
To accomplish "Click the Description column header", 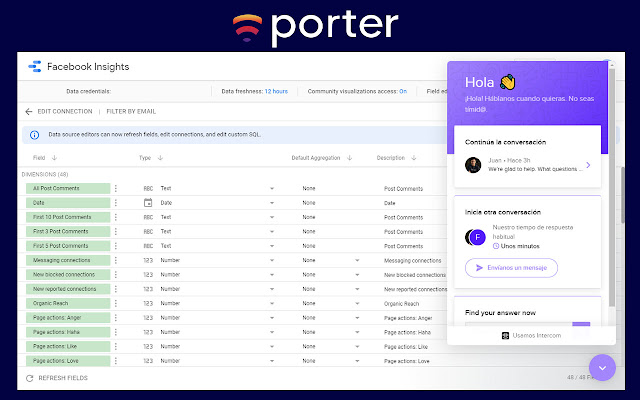I will tap(391, 158).
